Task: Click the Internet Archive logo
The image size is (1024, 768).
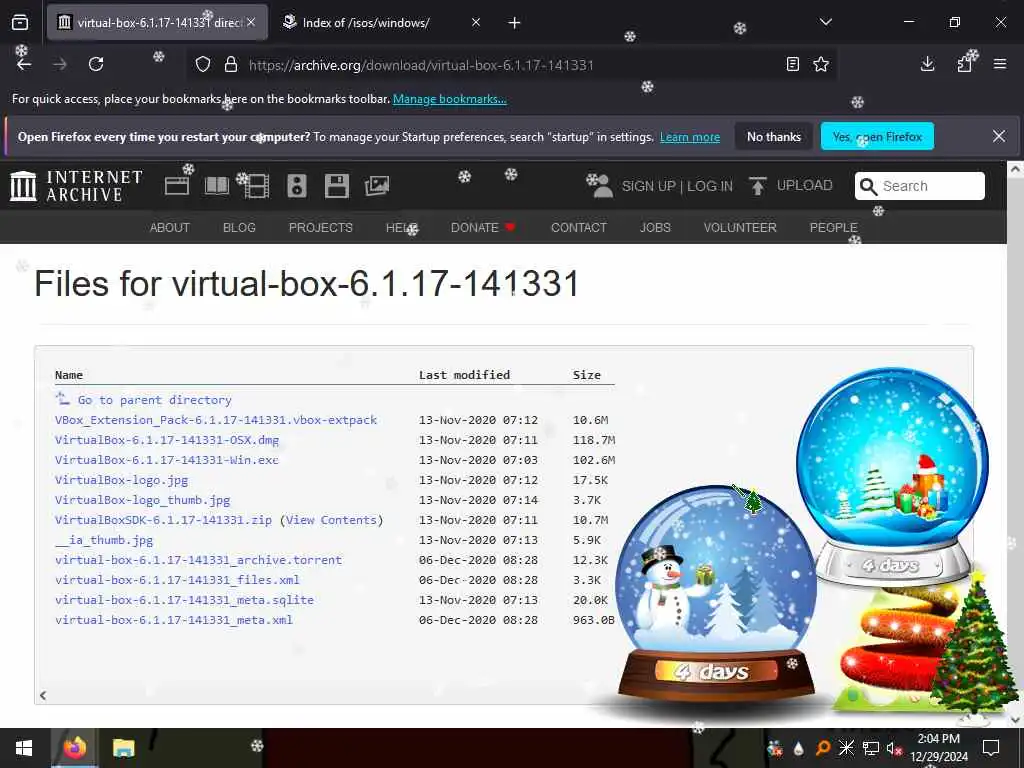Action: pos(76,186)
